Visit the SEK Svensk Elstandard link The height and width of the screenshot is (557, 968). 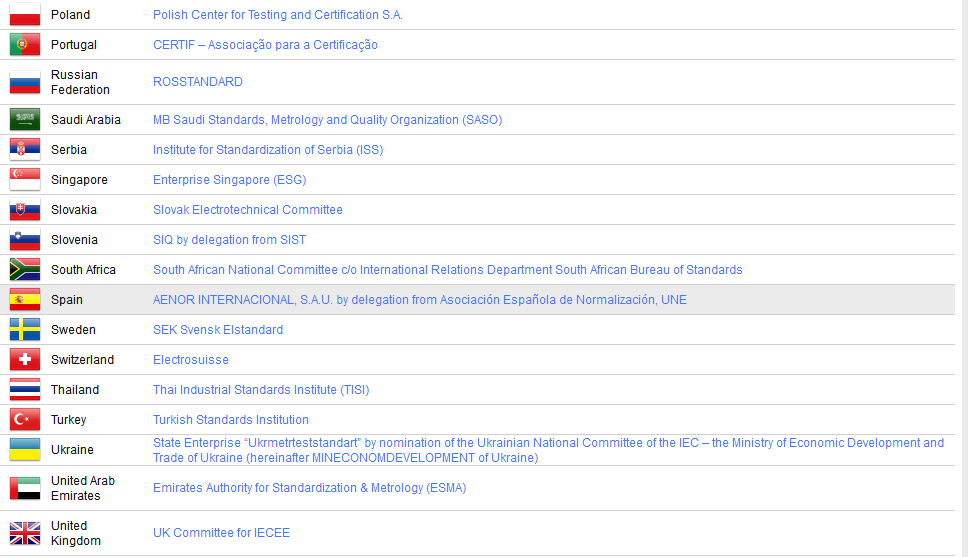point(217,330)
